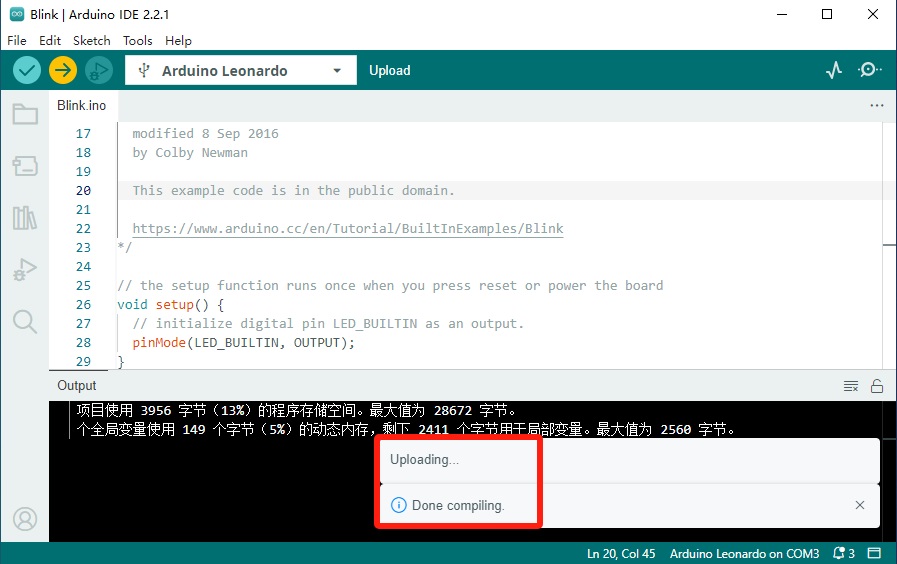Toggle the output scroll lock
Screen dimensions: 897x564
click(x=876, y=386)
